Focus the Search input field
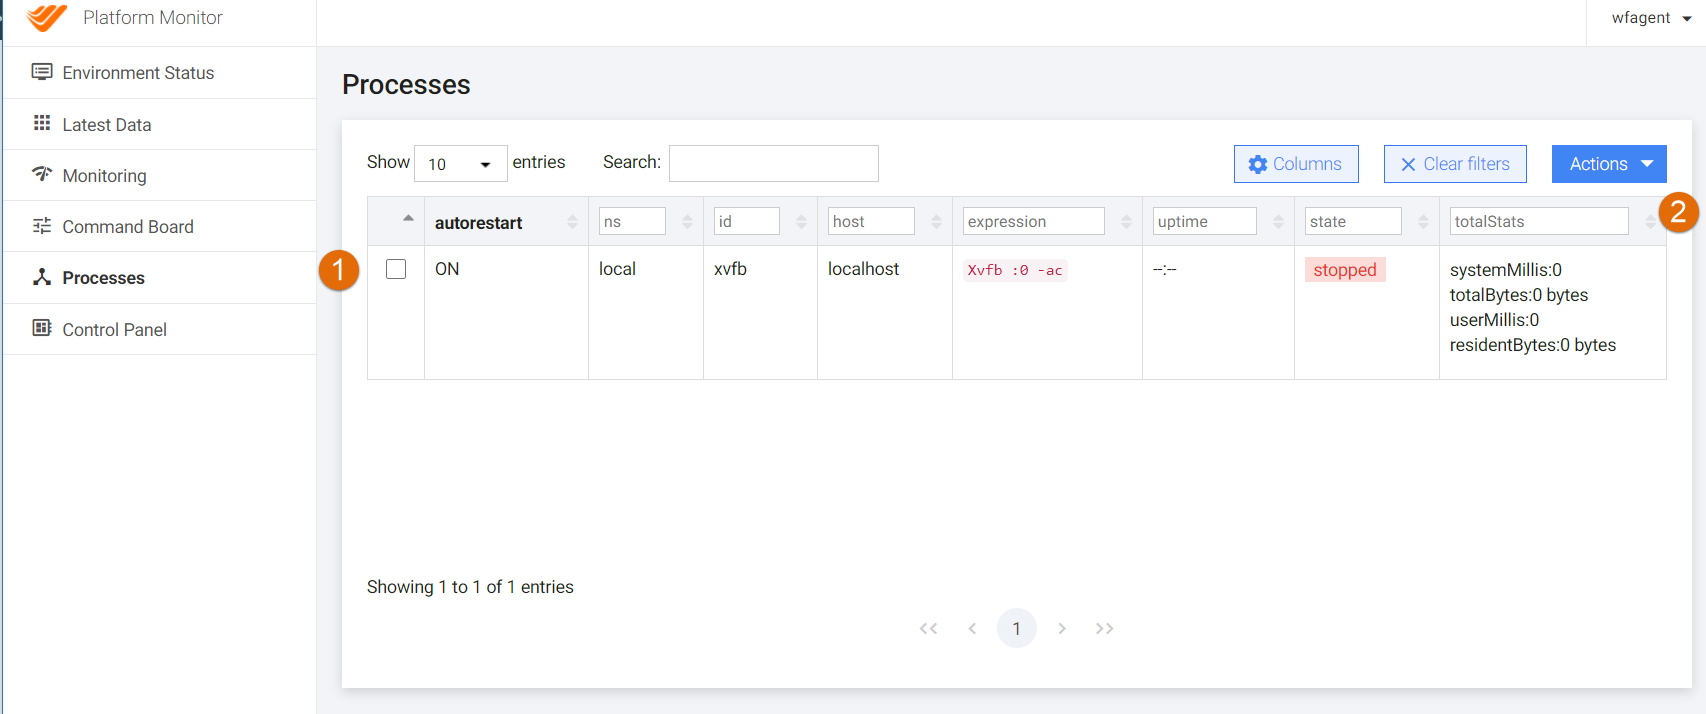This screenshot has width=1706, height=714. (774, 163)
